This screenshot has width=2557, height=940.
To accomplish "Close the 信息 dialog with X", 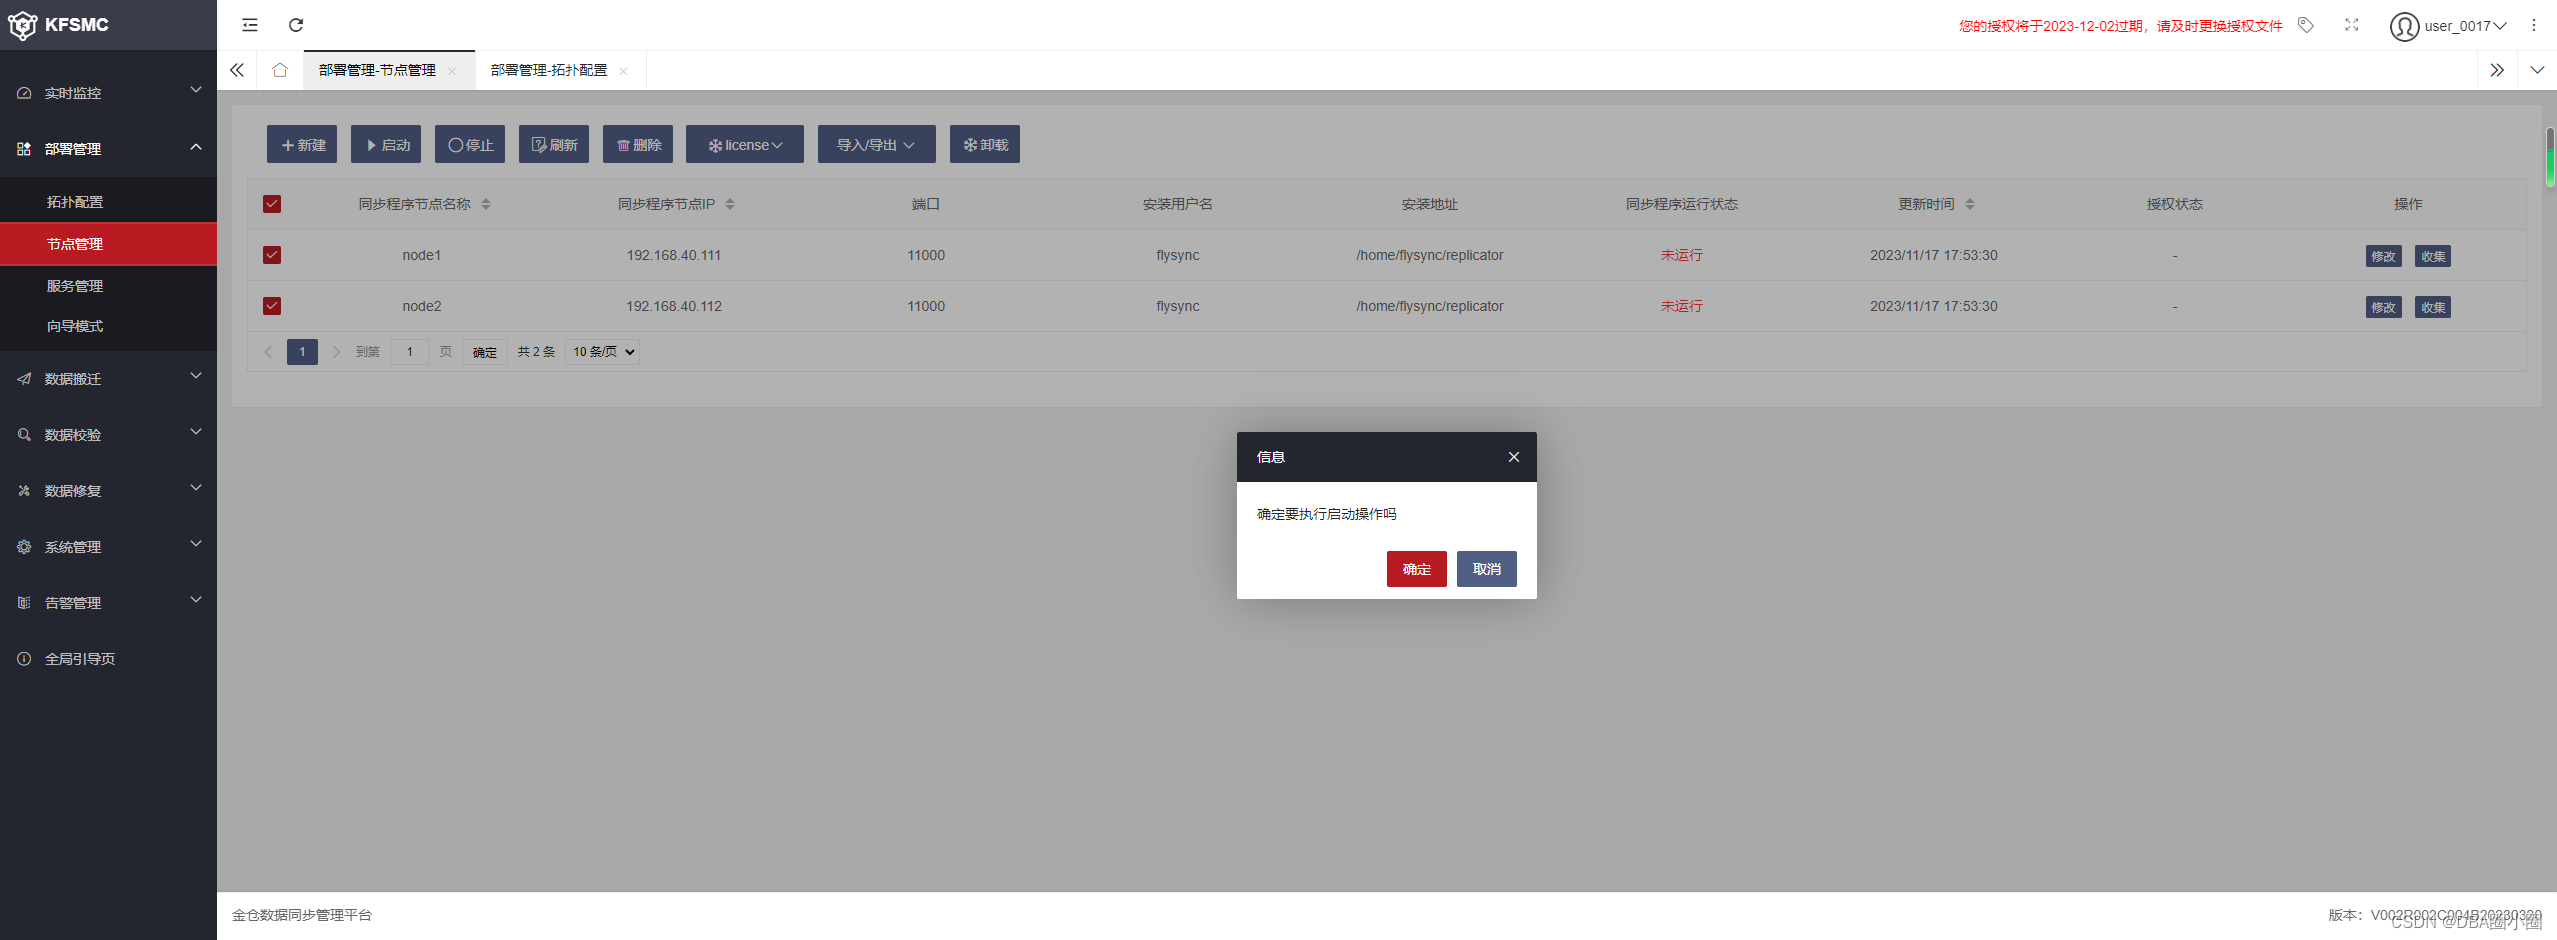I will pos(1514,457).
